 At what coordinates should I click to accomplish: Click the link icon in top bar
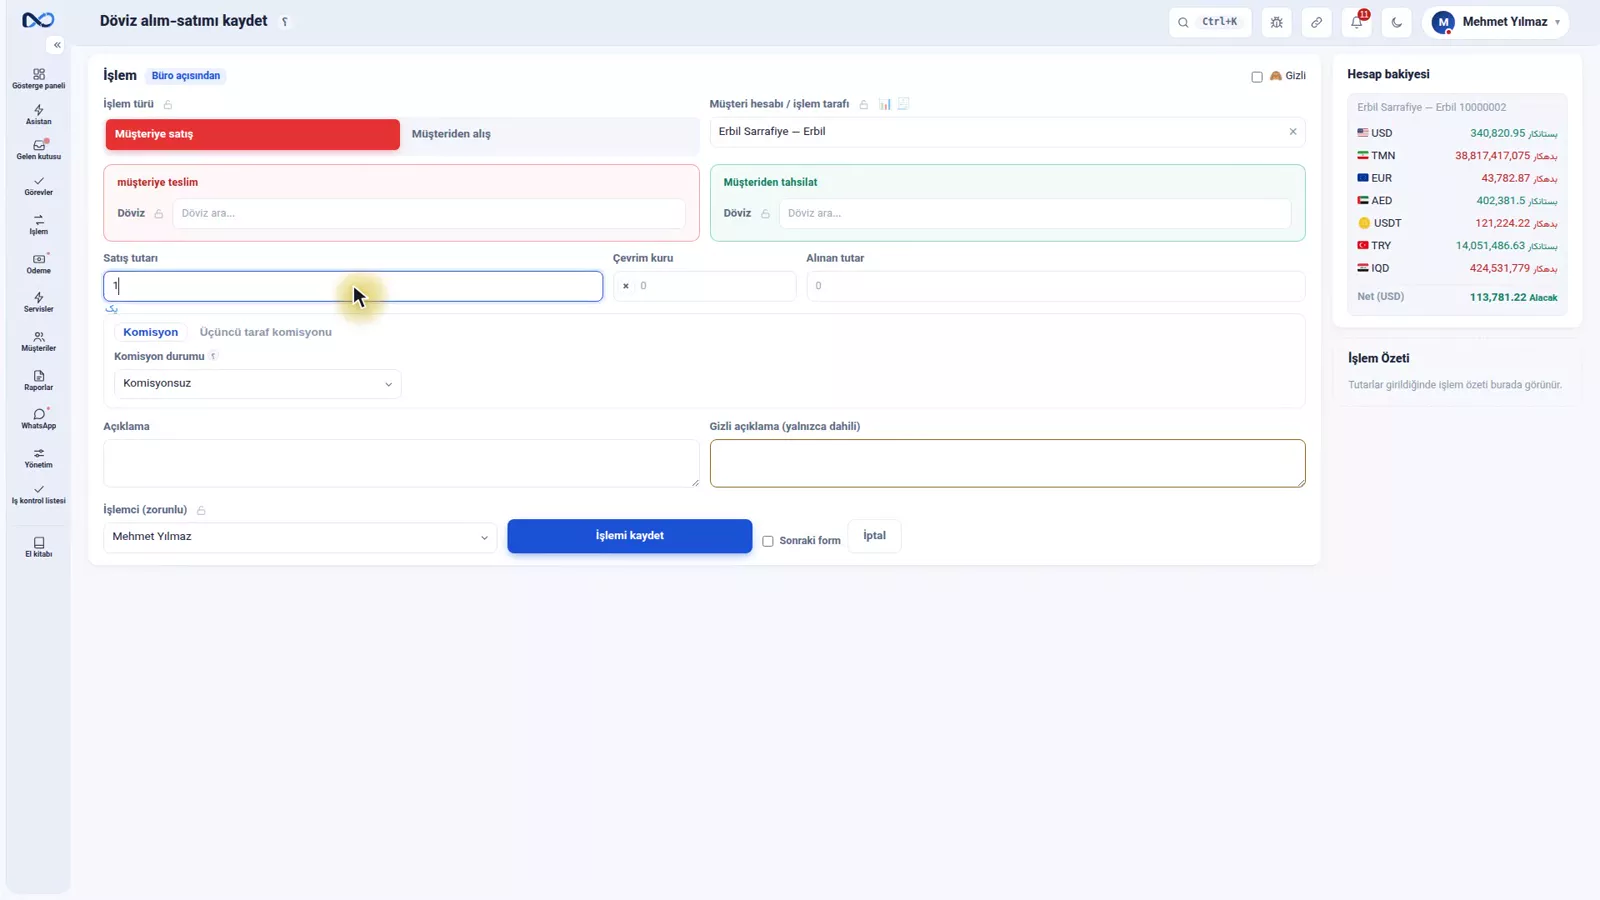(1317, 22)
